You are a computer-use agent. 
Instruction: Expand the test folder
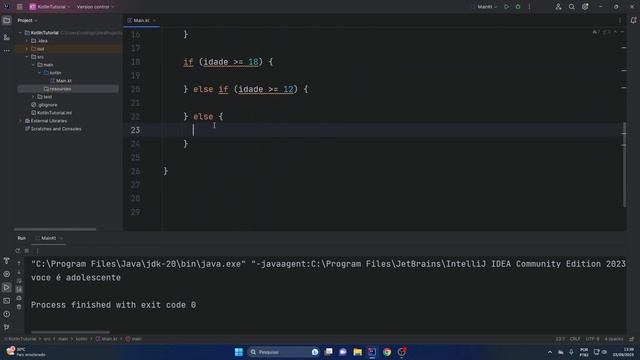click(33, 97)
